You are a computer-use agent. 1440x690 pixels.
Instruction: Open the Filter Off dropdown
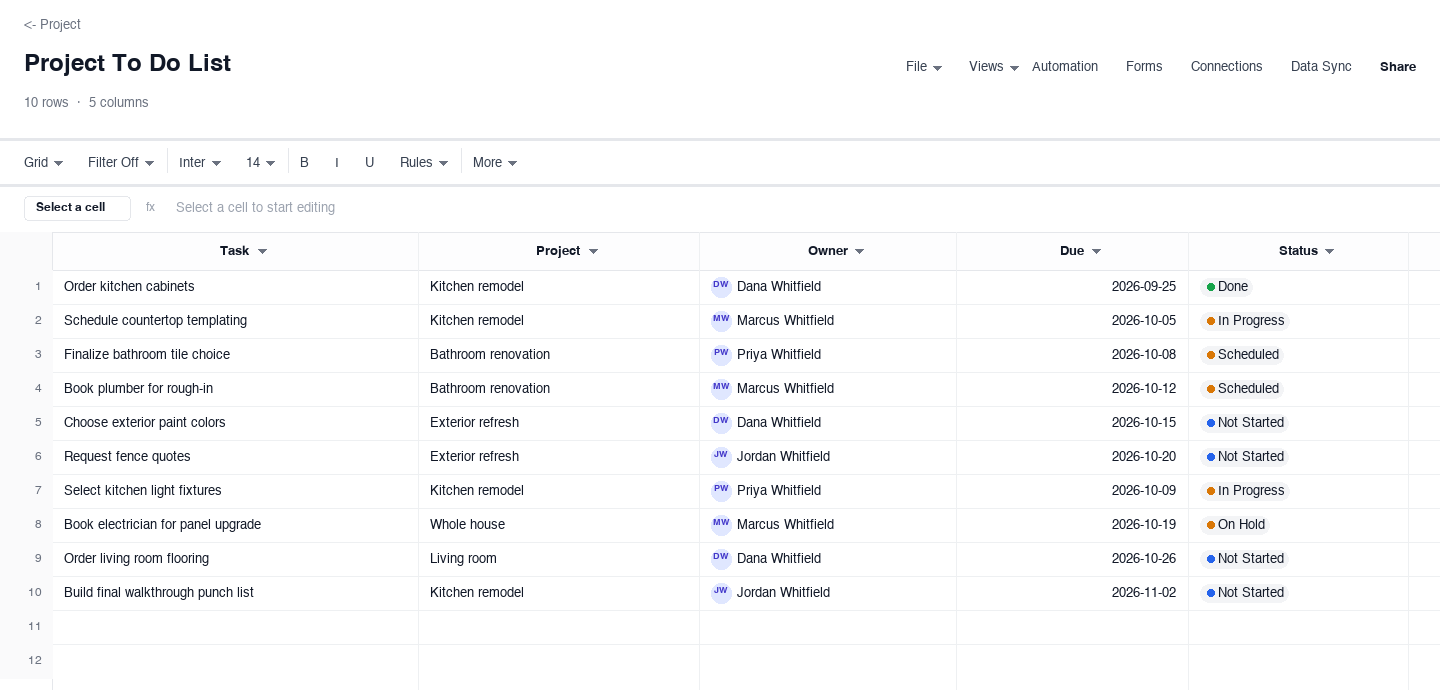coord(121,162)
